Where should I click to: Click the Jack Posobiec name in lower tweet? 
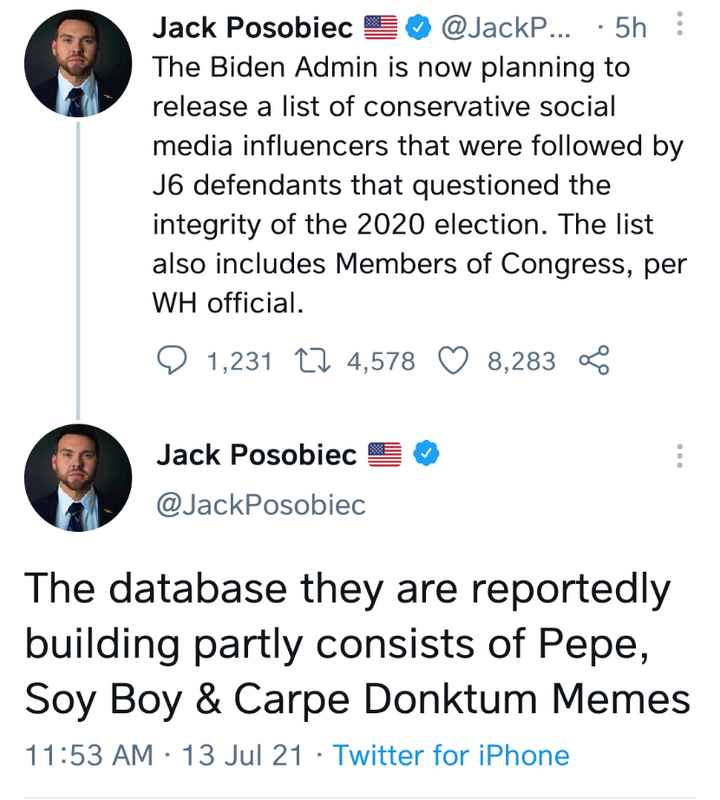tap(257, 454)
